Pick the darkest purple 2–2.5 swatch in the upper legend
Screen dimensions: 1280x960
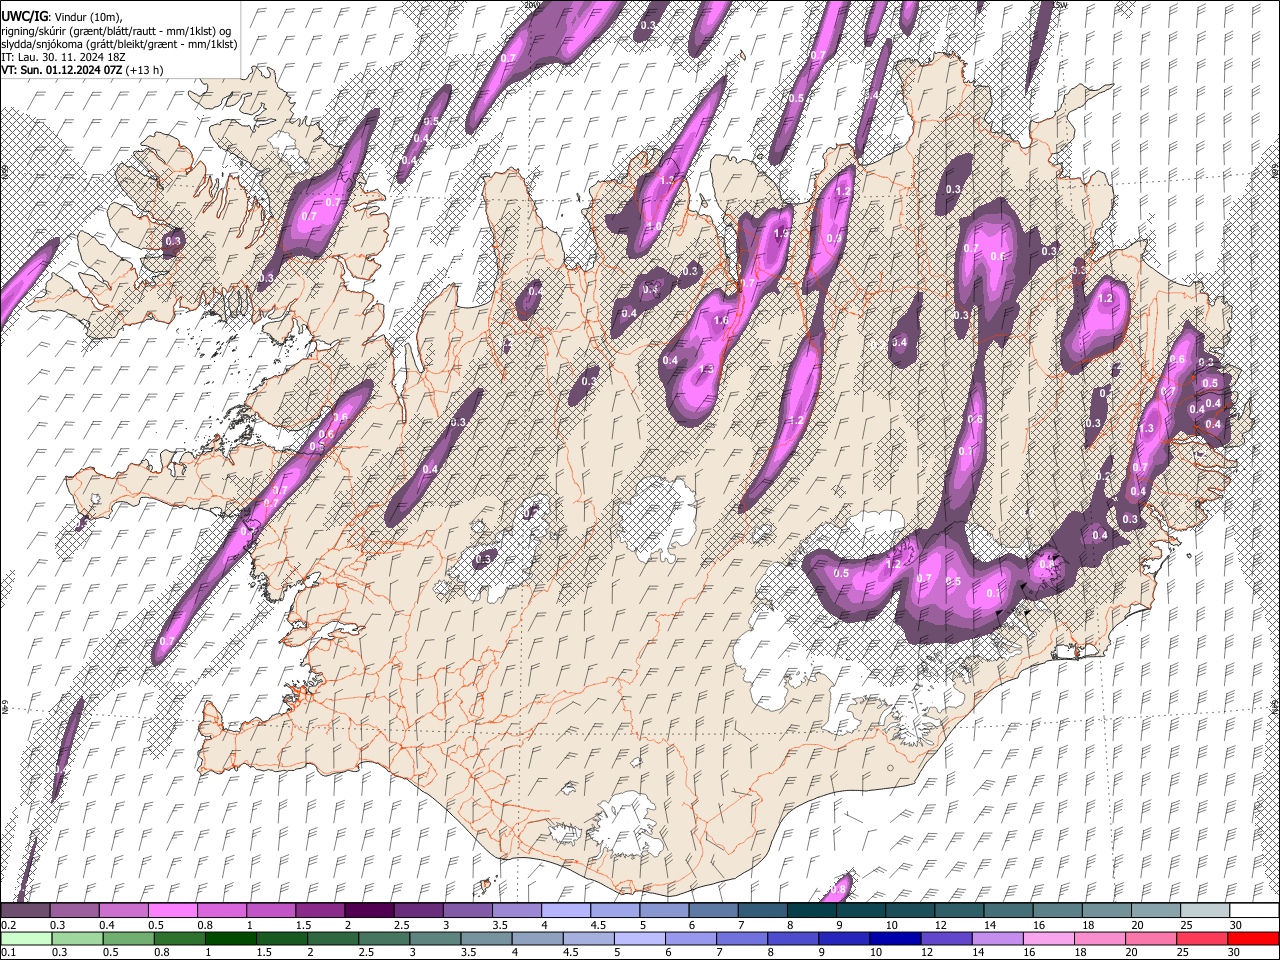coord(369,911)
